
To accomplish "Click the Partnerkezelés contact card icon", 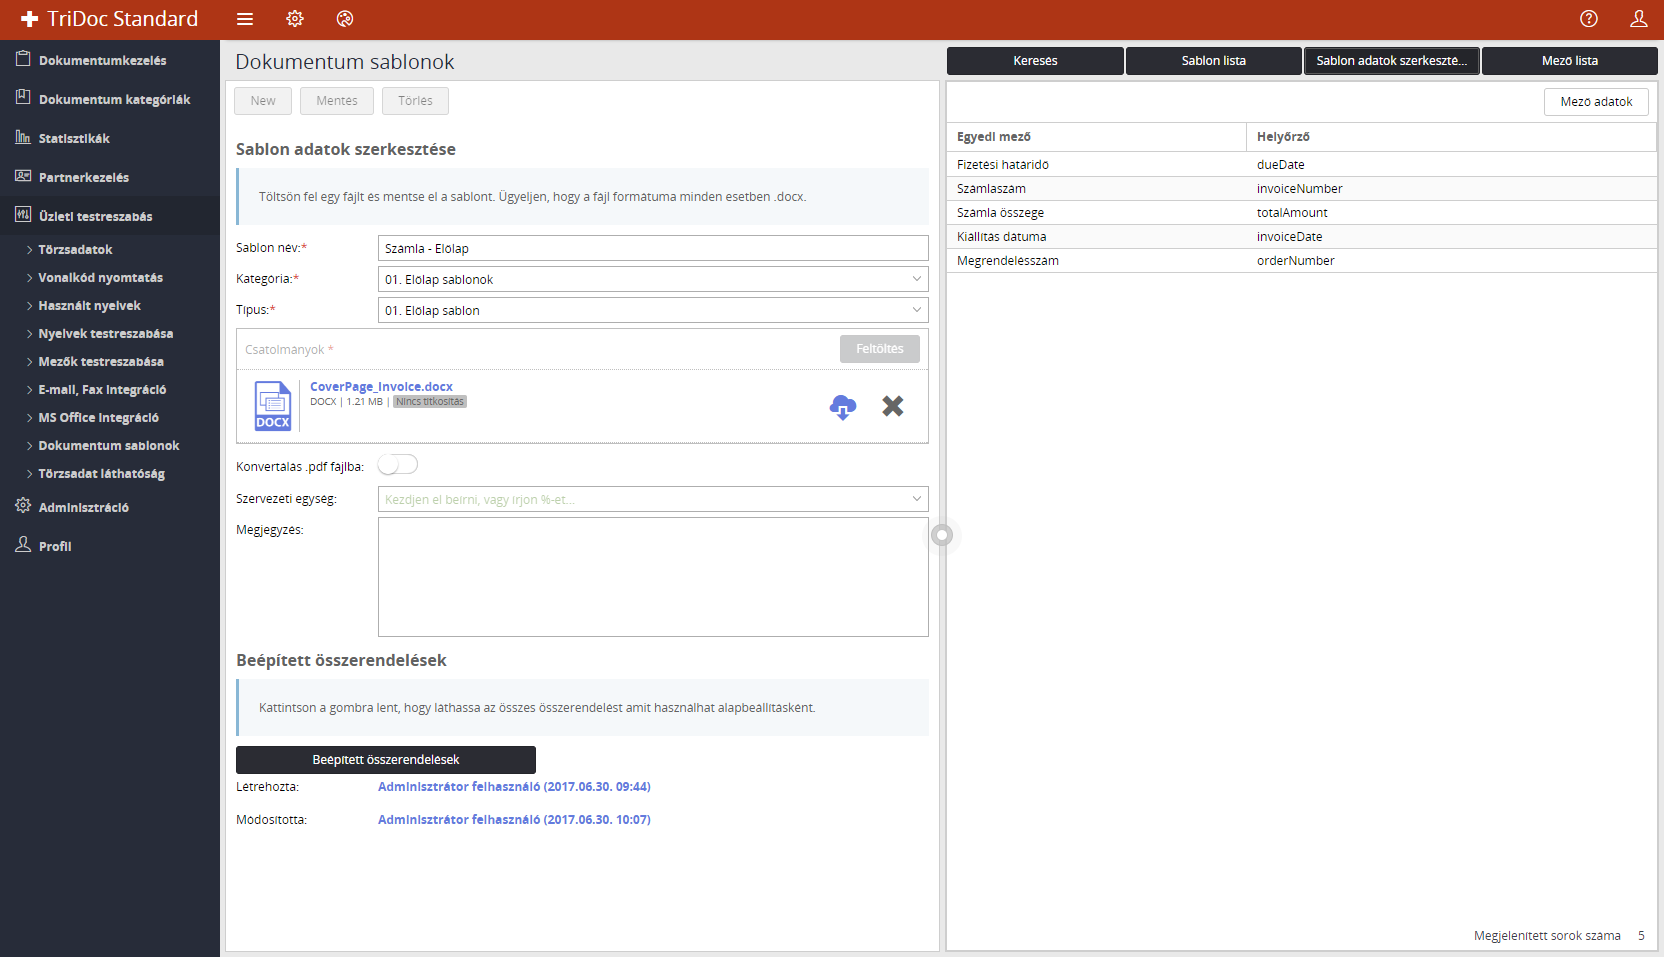I will coord(23,176).
